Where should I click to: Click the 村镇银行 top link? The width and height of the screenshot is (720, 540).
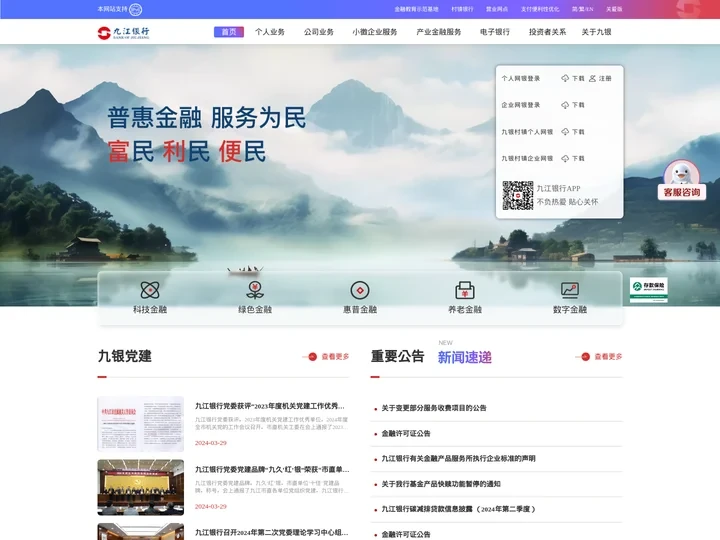pos(462,9)
